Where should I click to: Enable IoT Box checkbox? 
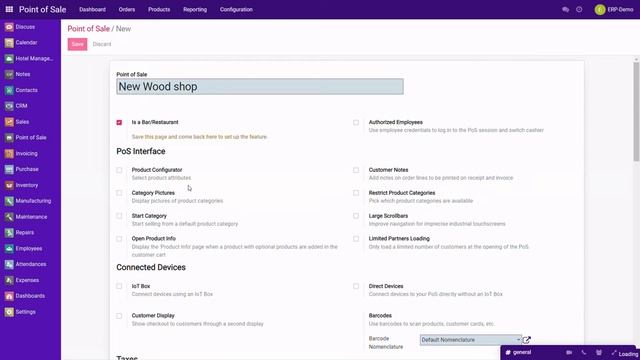pyautogui.click(x=119, y=286)
